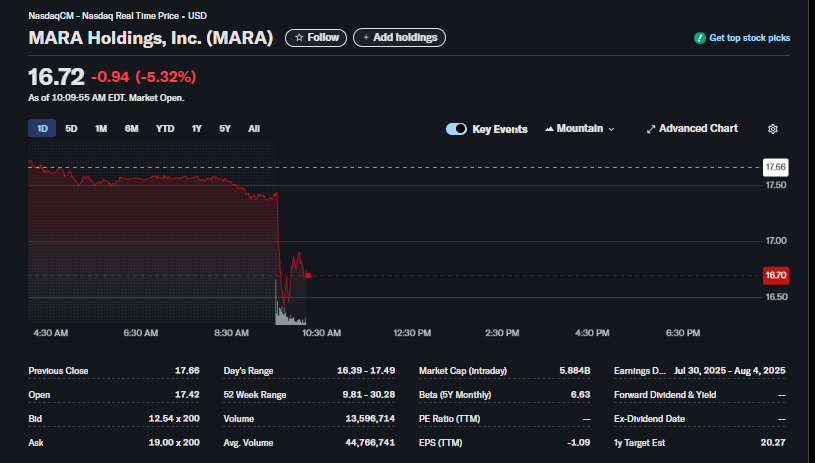Click EPS (TTM) value -1.09
815x463 pixels.
coord(579,442)
